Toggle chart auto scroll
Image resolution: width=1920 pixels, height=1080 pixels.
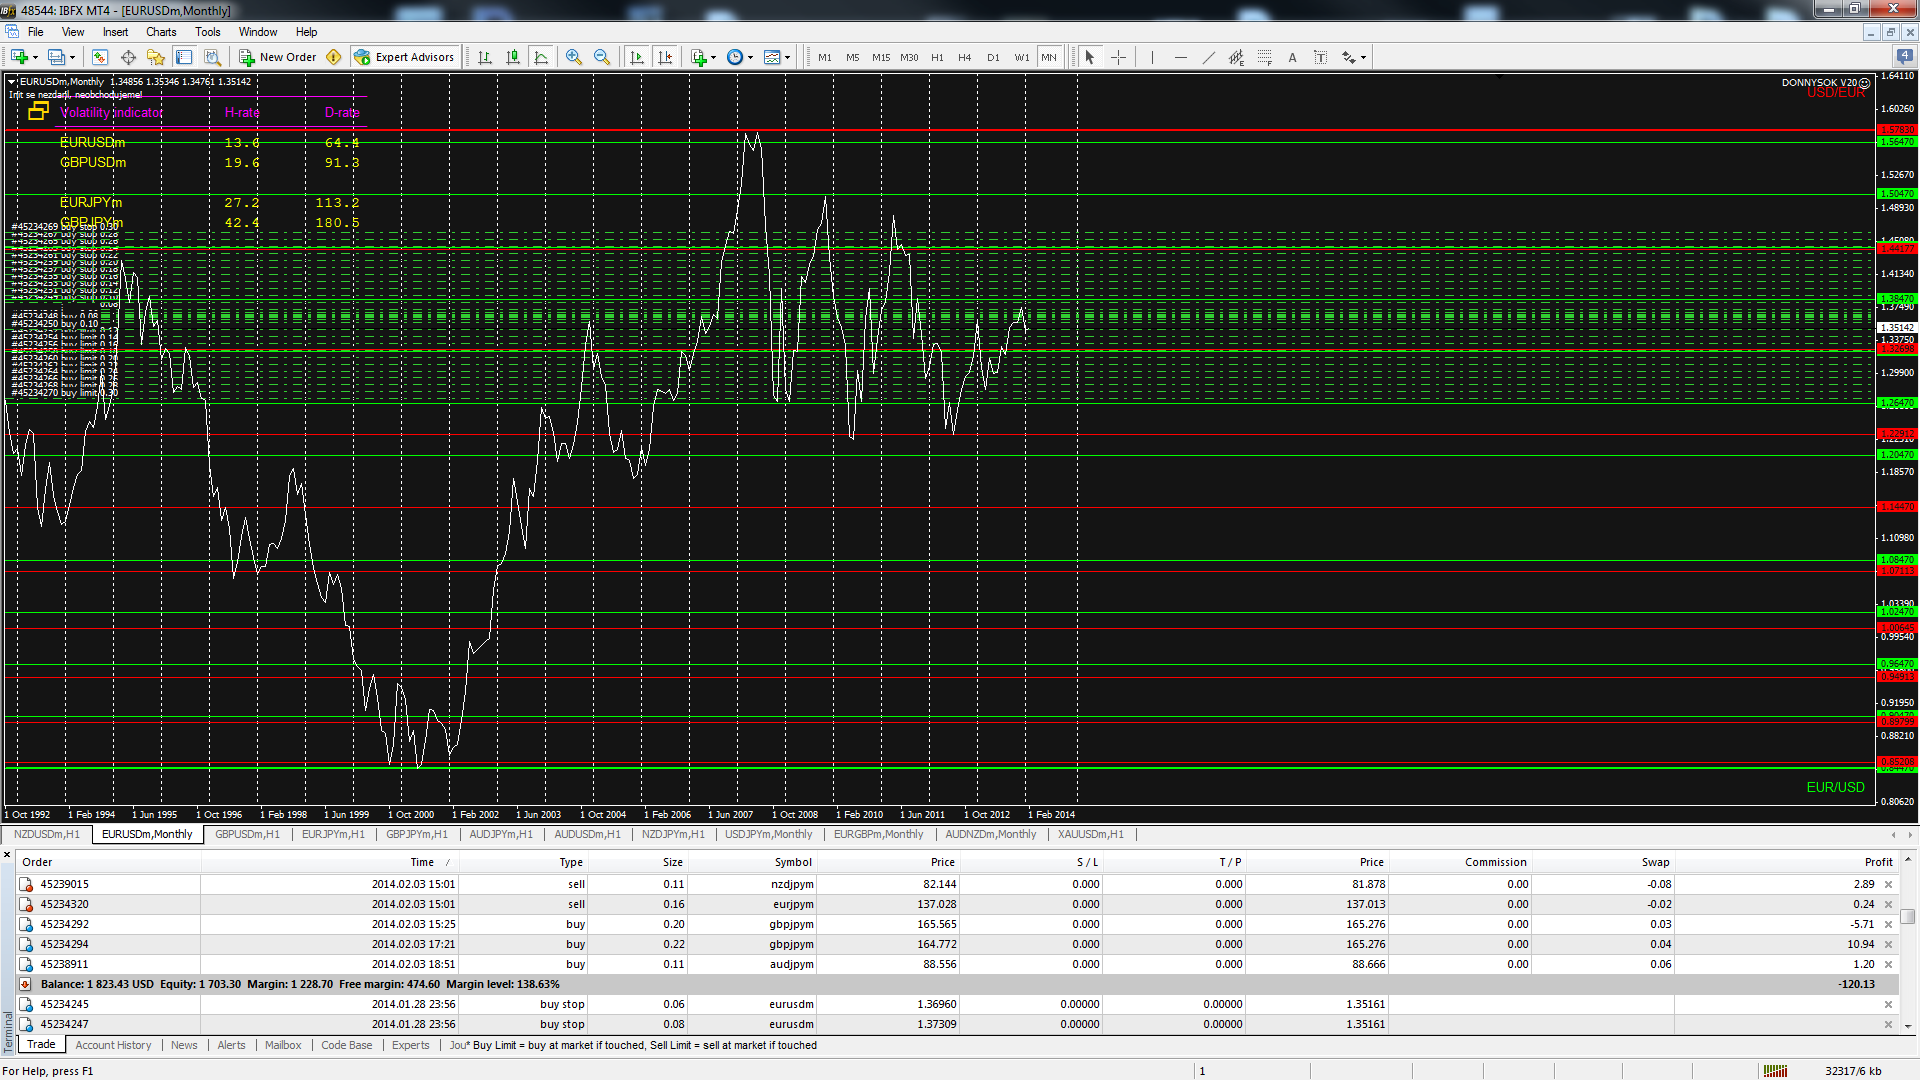(x=637, y=57)
